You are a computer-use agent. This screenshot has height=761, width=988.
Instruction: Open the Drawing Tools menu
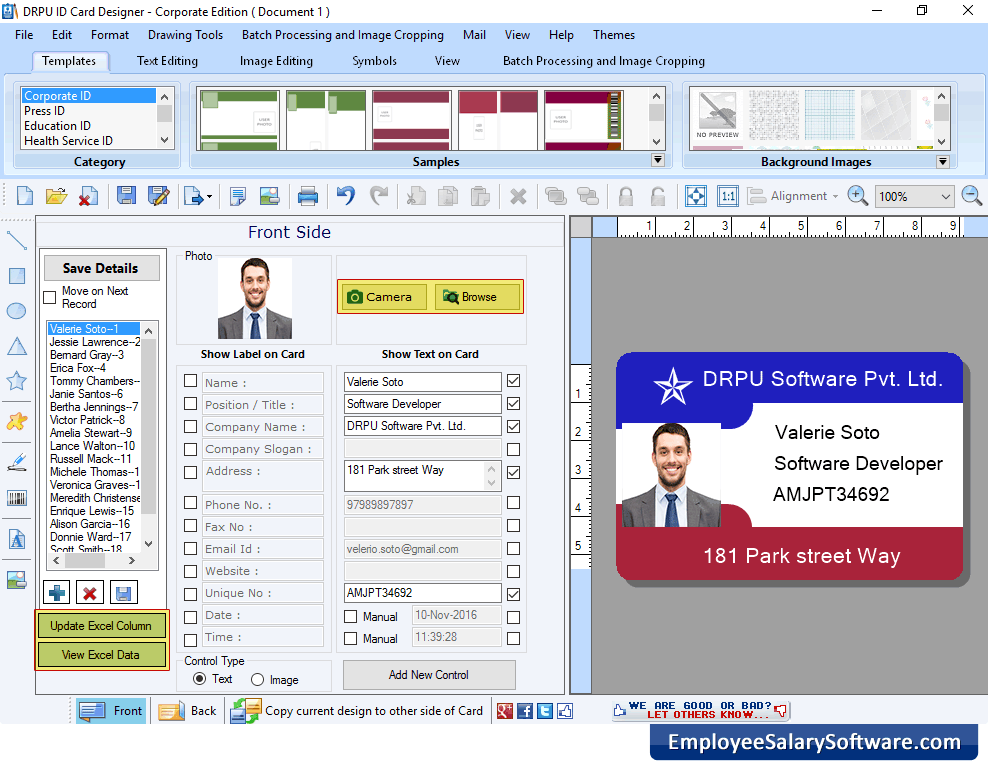point(185,35)
